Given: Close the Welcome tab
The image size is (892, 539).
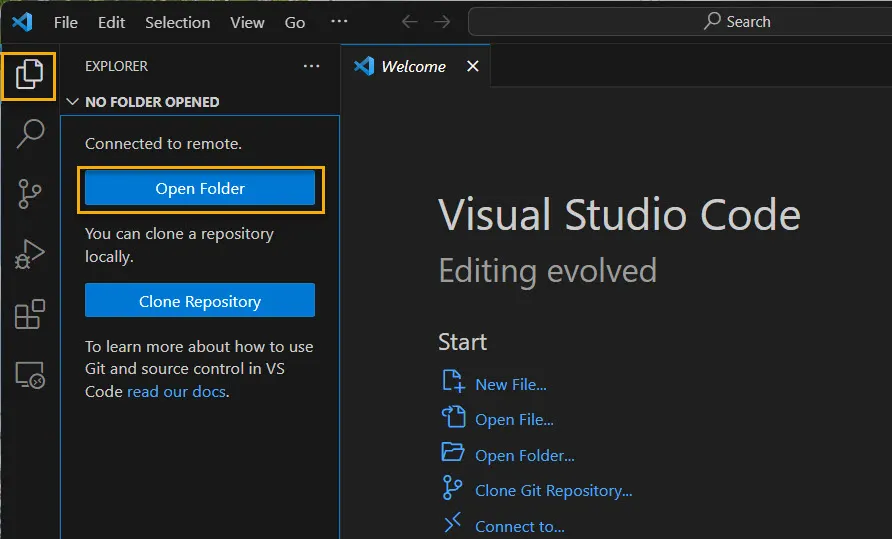Looking at the screenshot, I should pyautogui.click(x=473, y=66).
